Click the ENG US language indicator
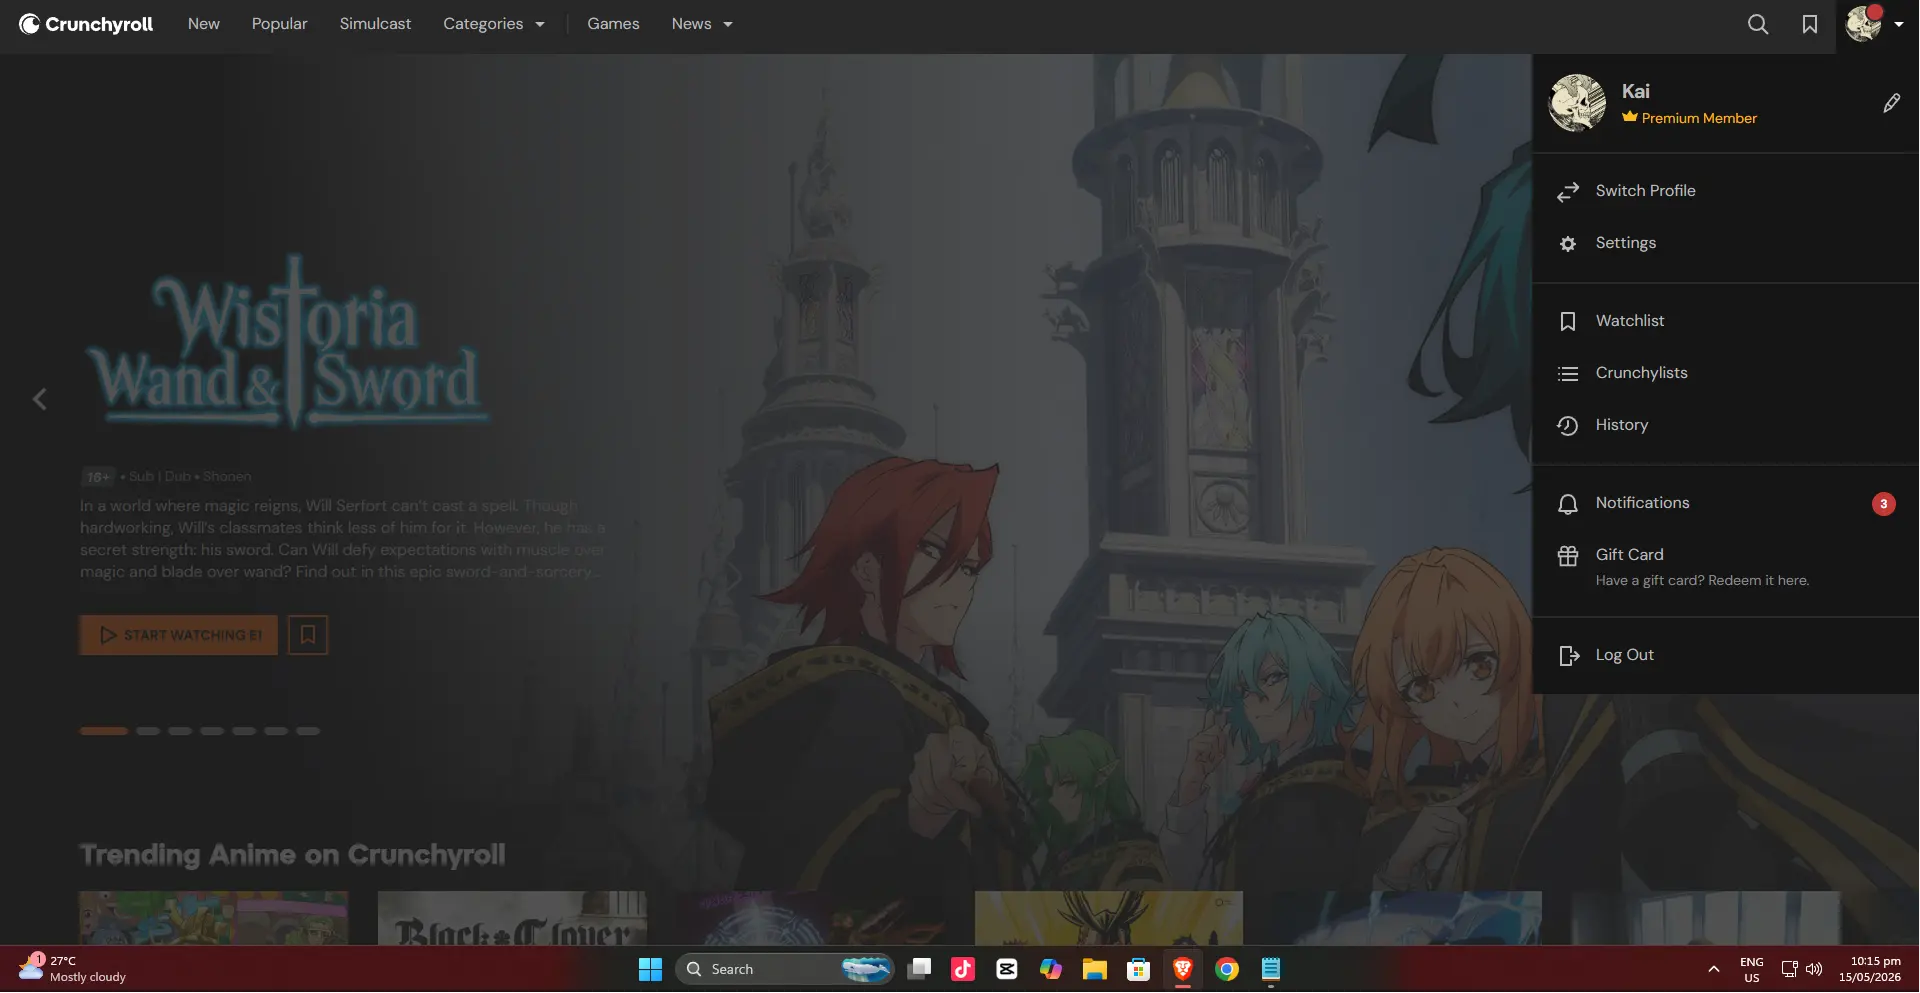The image size is (1920, 993). pyautogui.click(x=1752, y=969)
